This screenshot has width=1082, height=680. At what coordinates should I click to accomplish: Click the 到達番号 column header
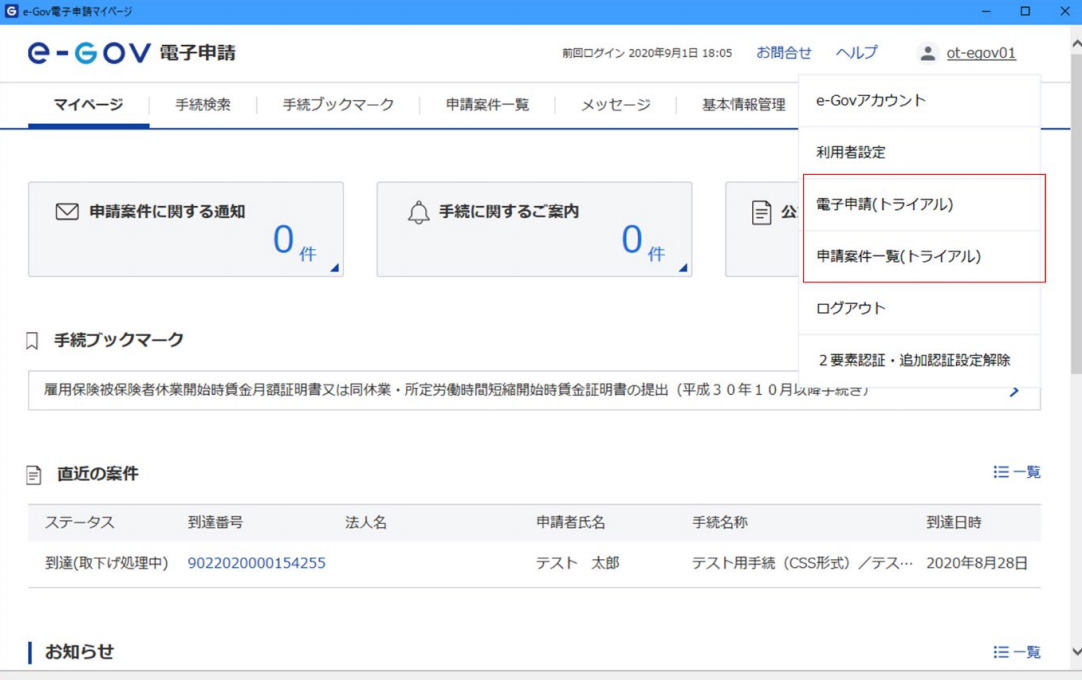click(x=215, y=523)
